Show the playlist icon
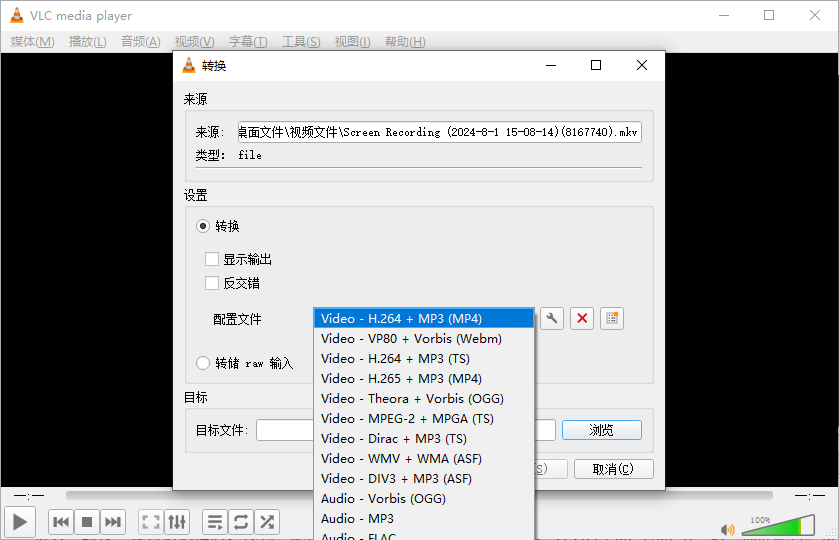 tap(215, 522)
